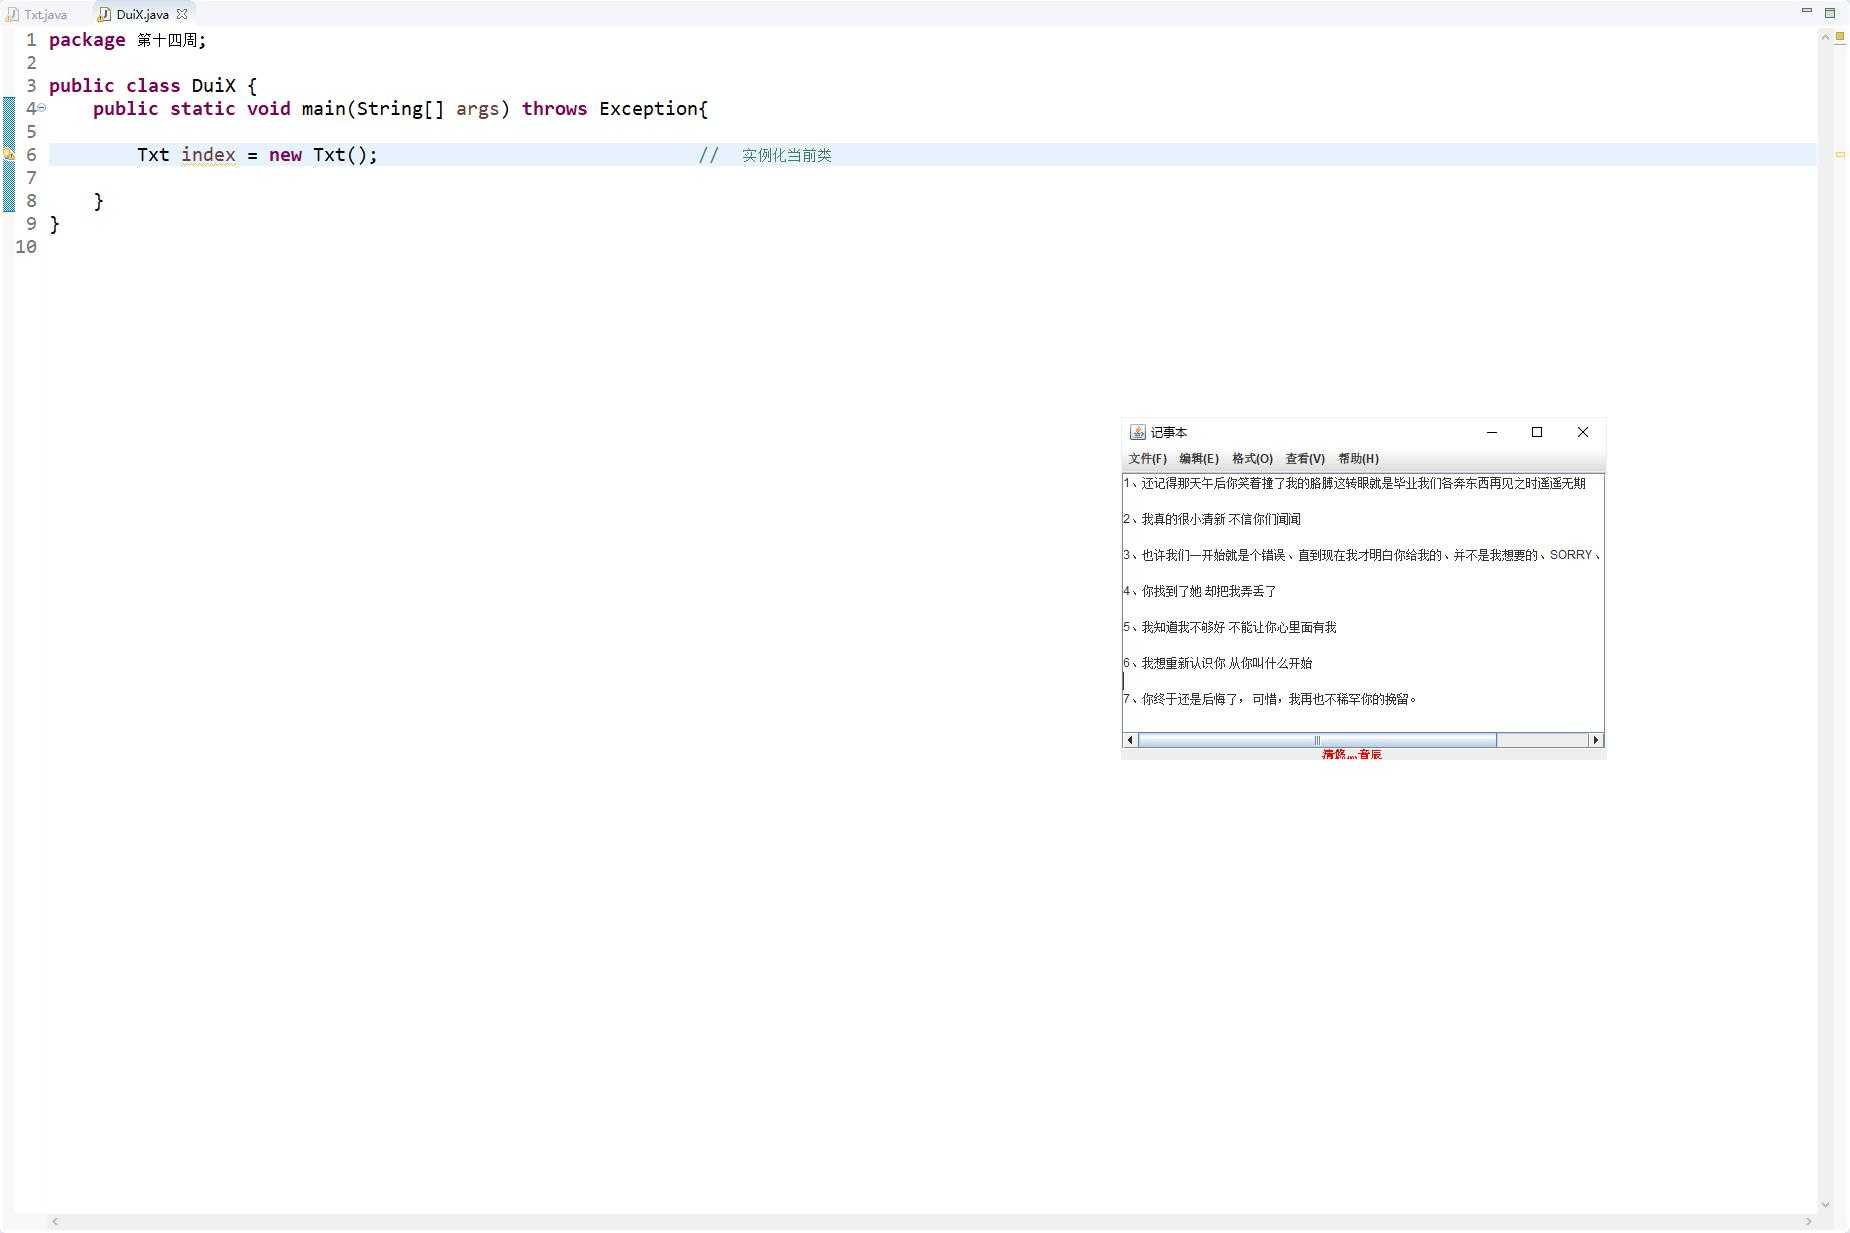Viewport: 1850px width, 1233px height.
Task: Click line 1 text '还记得那天午后' in 记事本
Action: tap(1183, 483)
